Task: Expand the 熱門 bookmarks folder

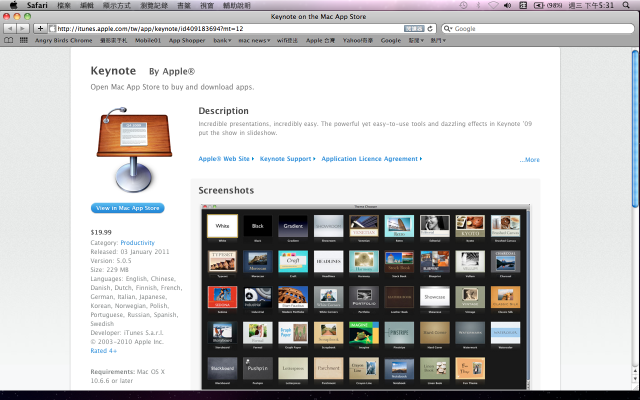Action: pyautogui.click(x=438, y=40)
